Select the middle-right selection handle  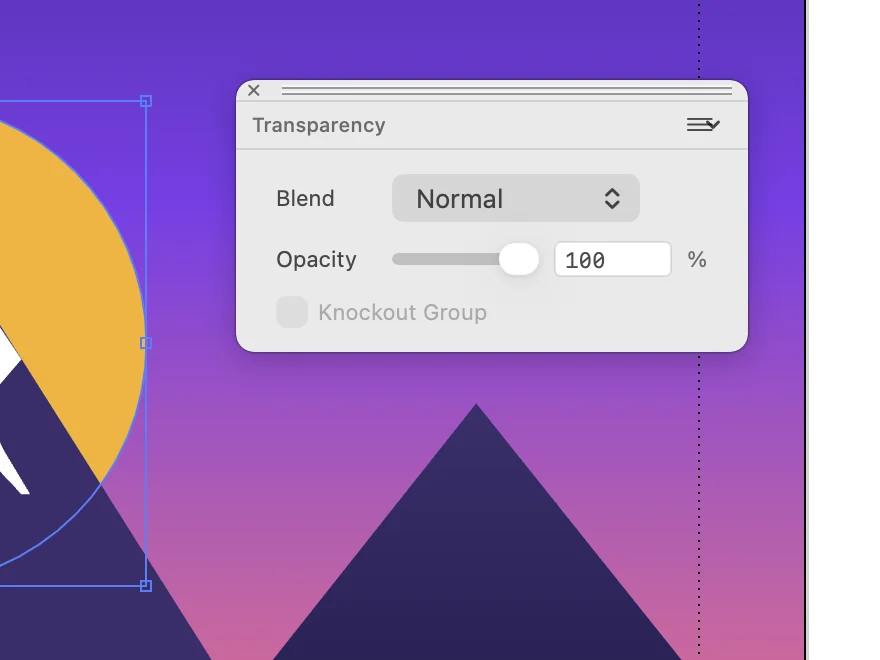146,343
